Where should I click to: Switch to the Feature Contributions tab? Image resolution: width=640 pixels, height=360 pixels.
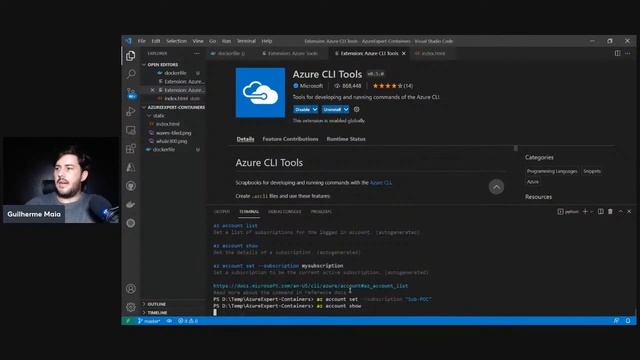(290, 139)
